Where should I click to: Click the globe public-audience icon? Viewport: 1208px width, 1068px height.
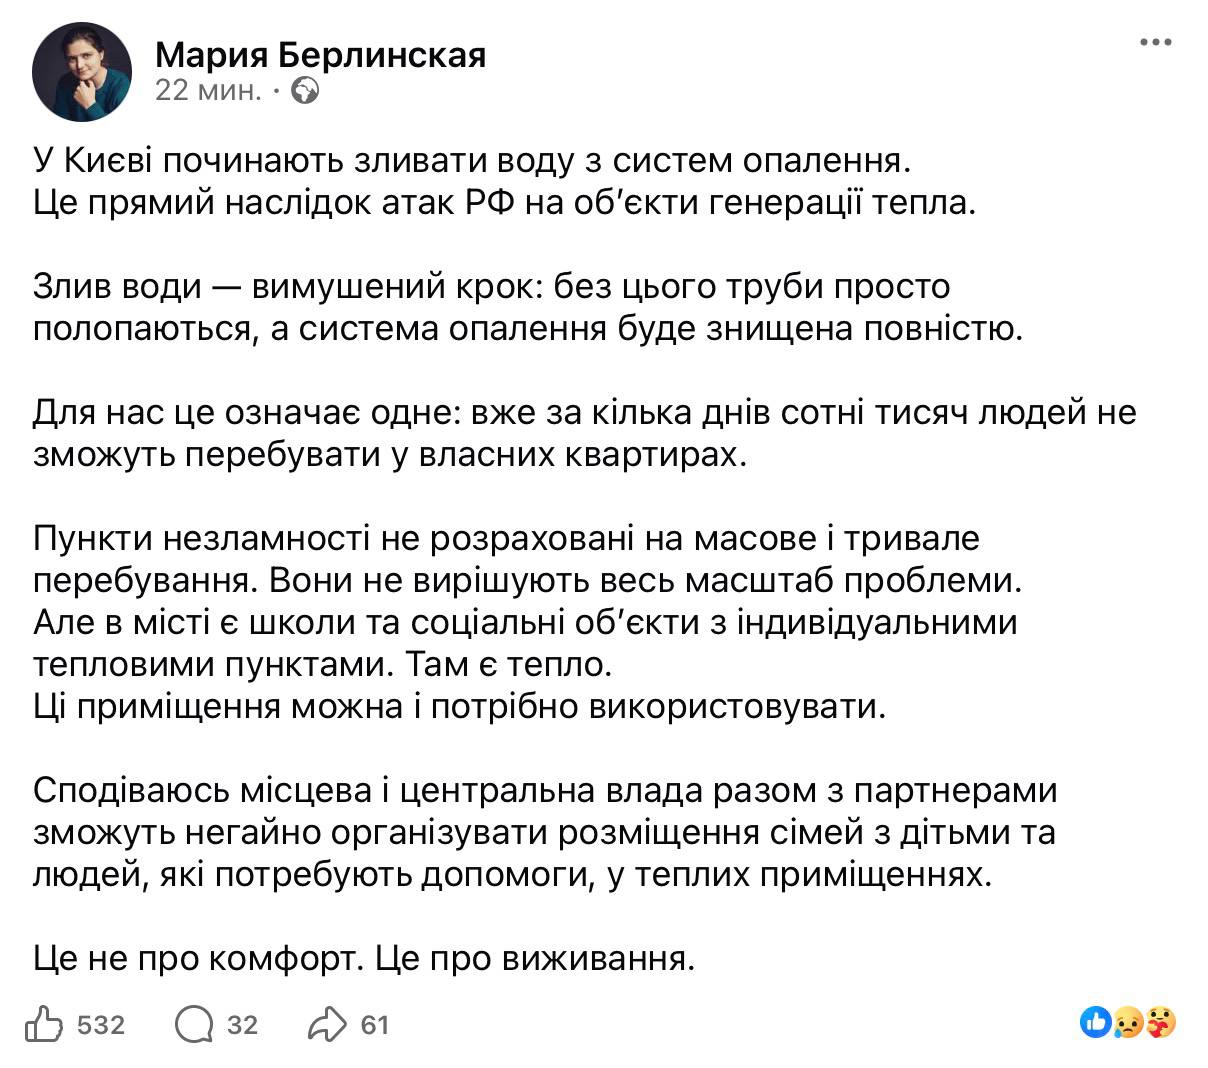coord(305,92)
